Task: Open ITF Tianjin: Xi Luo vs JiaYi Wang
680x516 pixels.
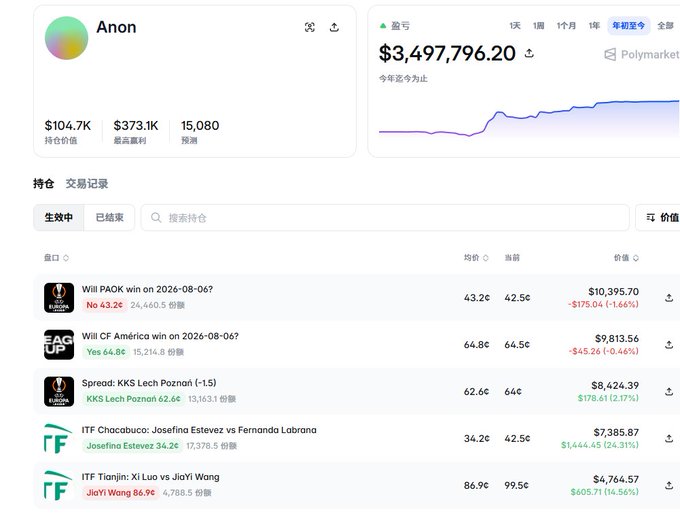Action: point(150,477)
